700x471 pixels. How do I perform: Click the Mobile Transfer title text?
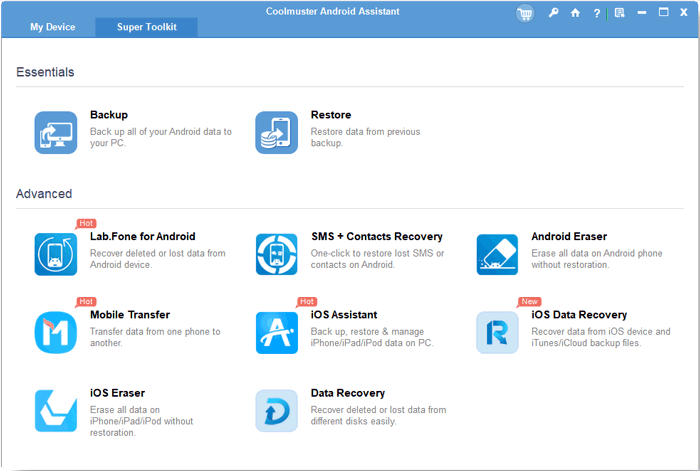point(130,315)
